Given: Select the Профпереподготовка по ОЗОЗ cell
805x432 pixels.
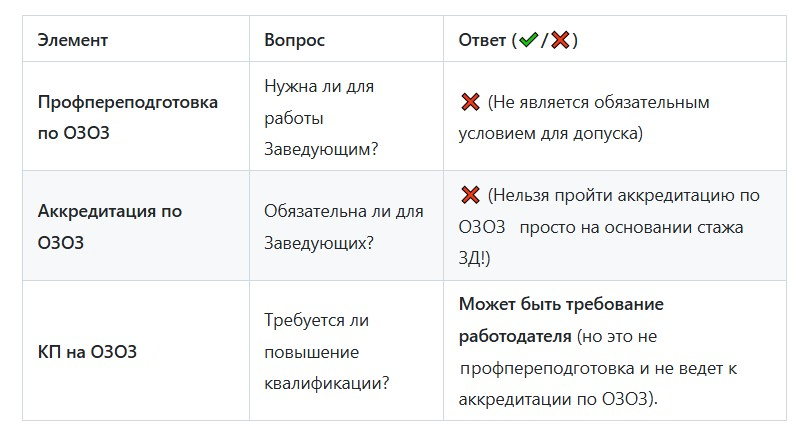Looking at the screenshot, I should point(127,117).
